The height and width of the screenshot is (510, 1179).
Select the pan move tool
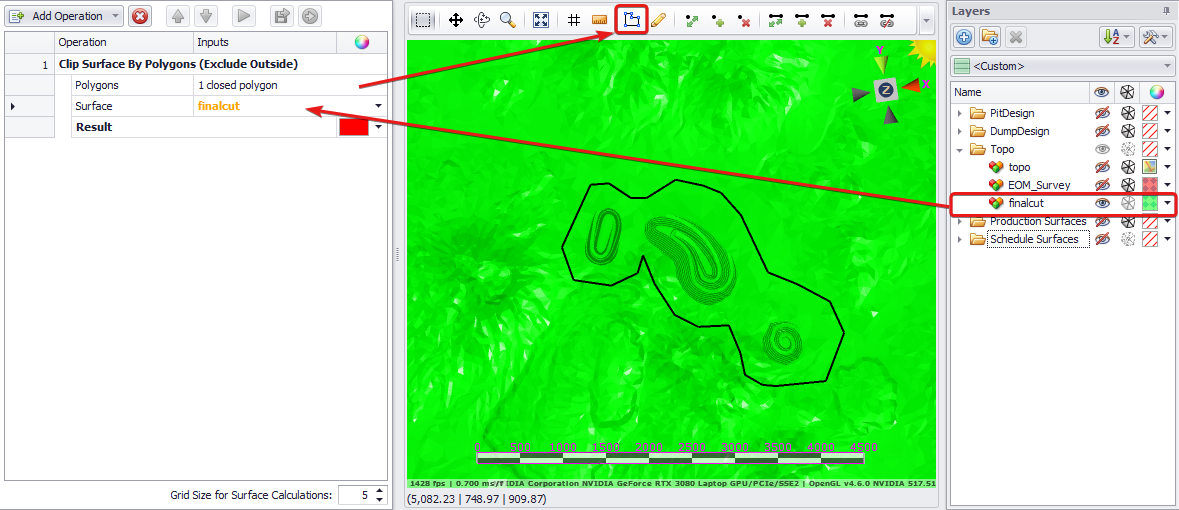click(x=456, y=19)
